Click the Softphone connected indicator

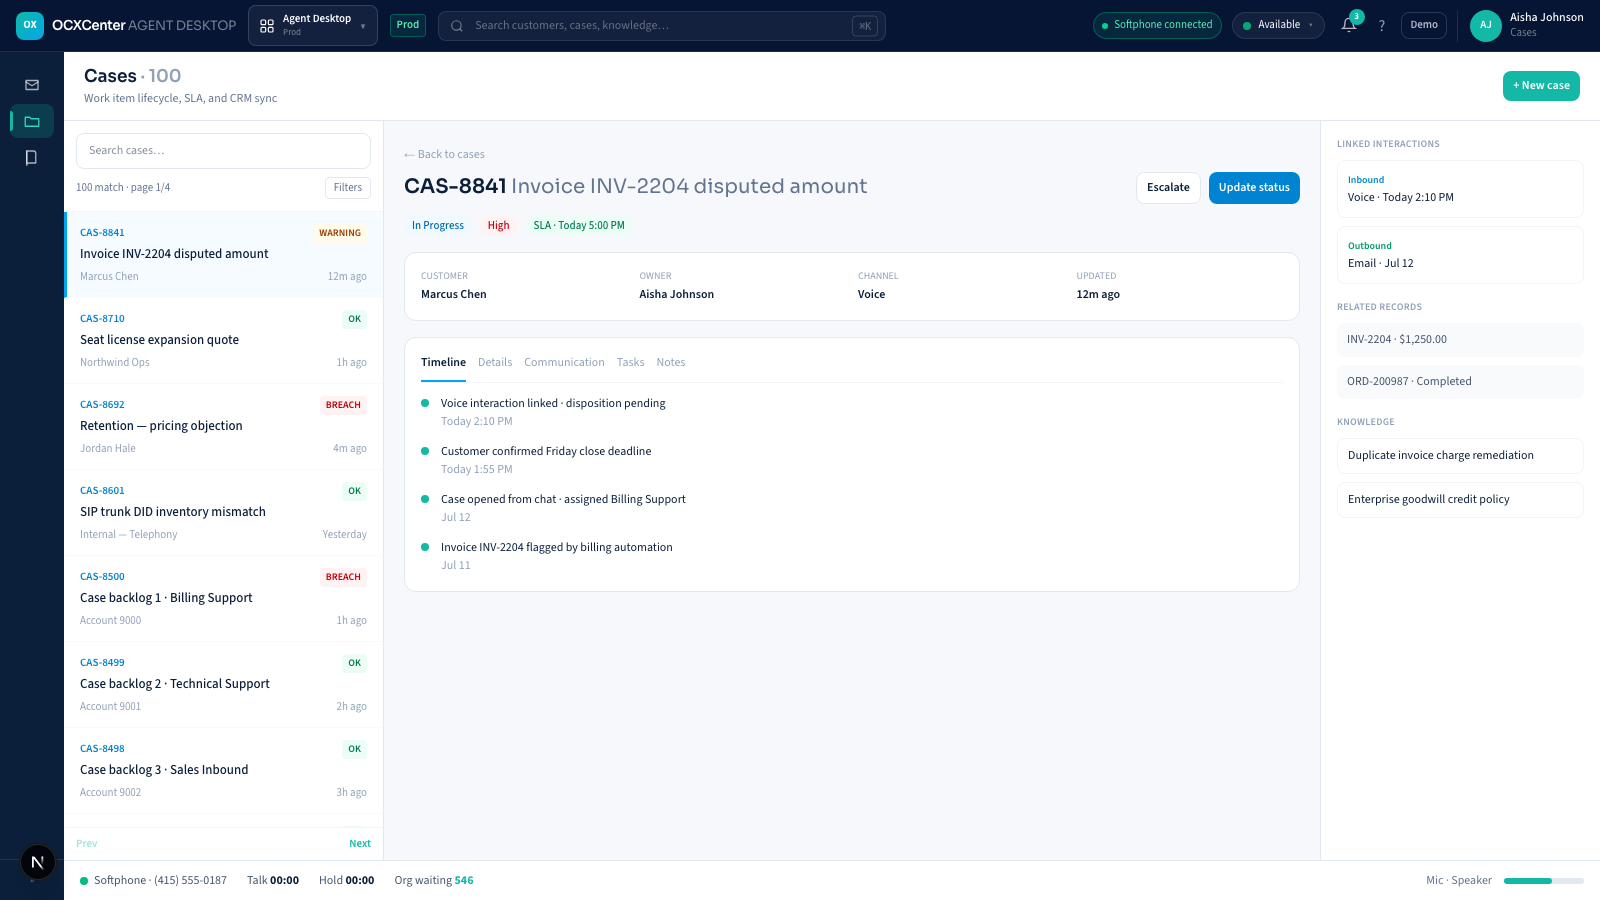point(1157,25)
